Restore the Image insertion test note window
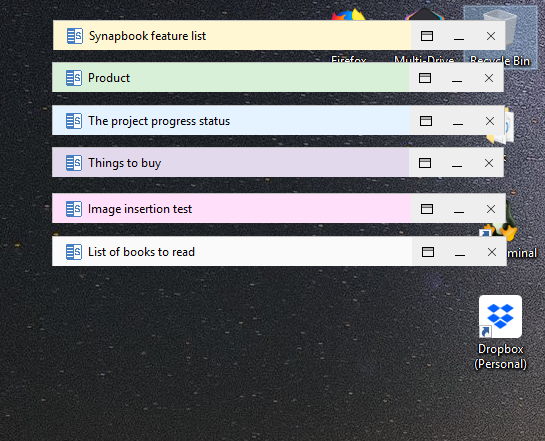 click(427, 209)
